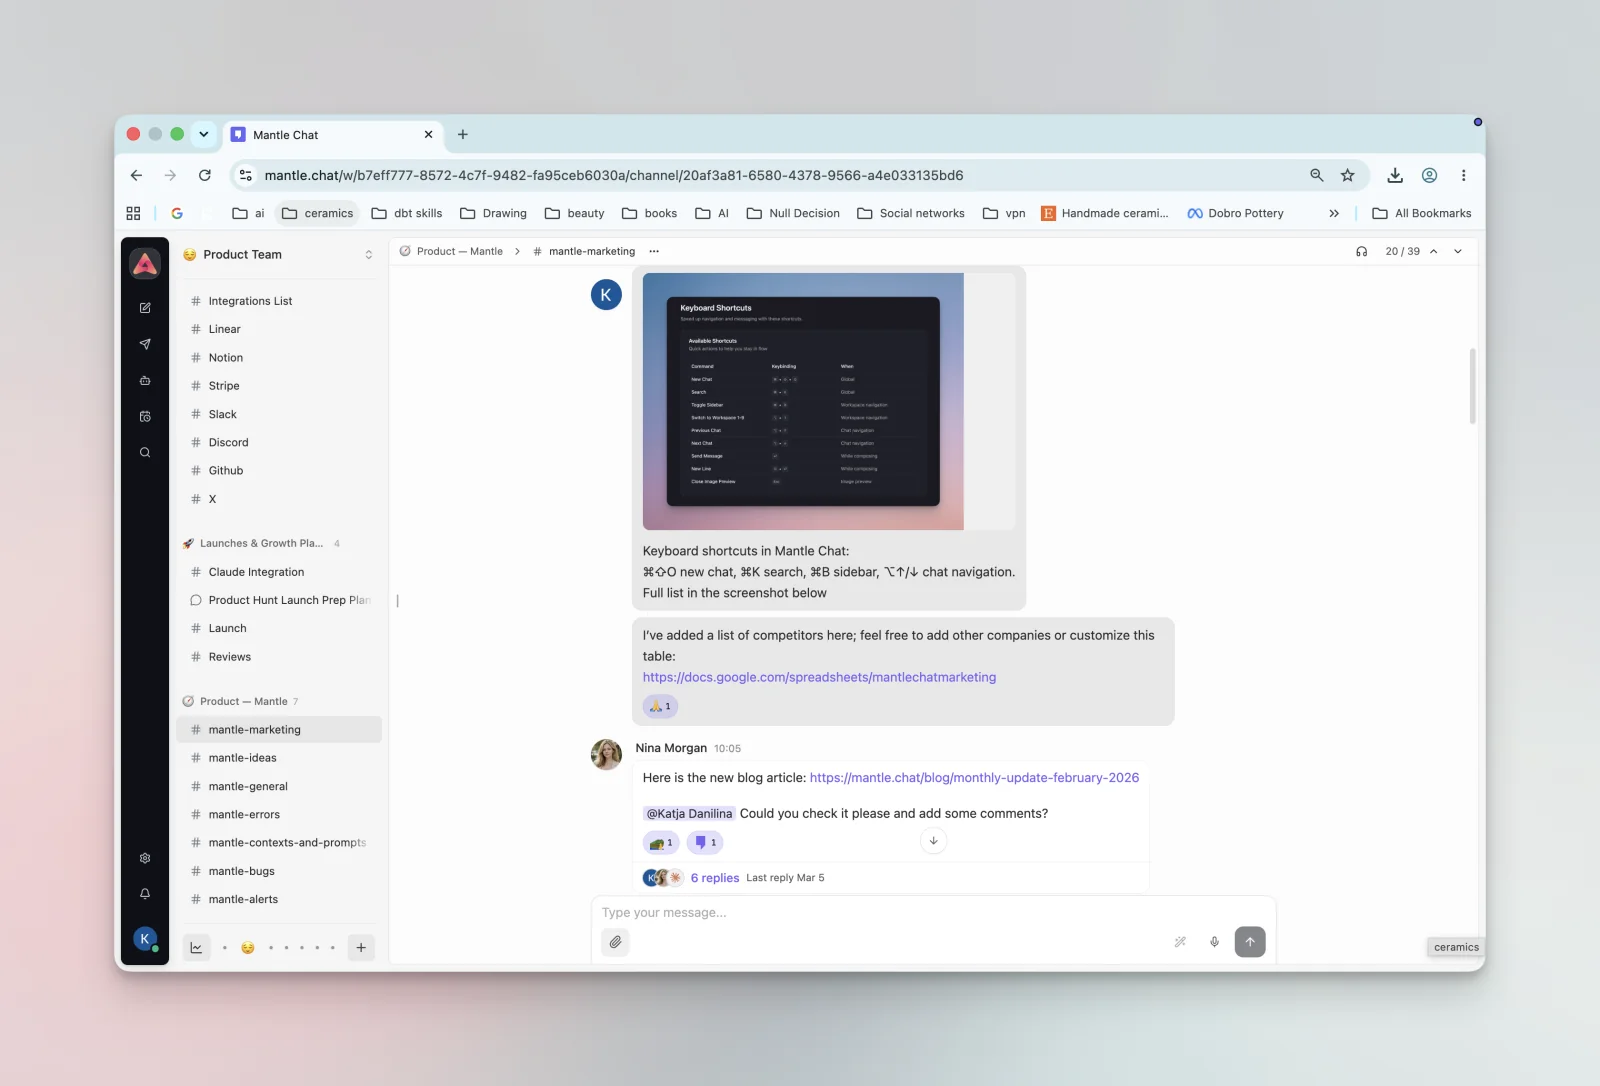Open the Keyboard Shortcuts screenshot image
Viewport: 1600px width, 1086px height.
[x=803, y=401]
